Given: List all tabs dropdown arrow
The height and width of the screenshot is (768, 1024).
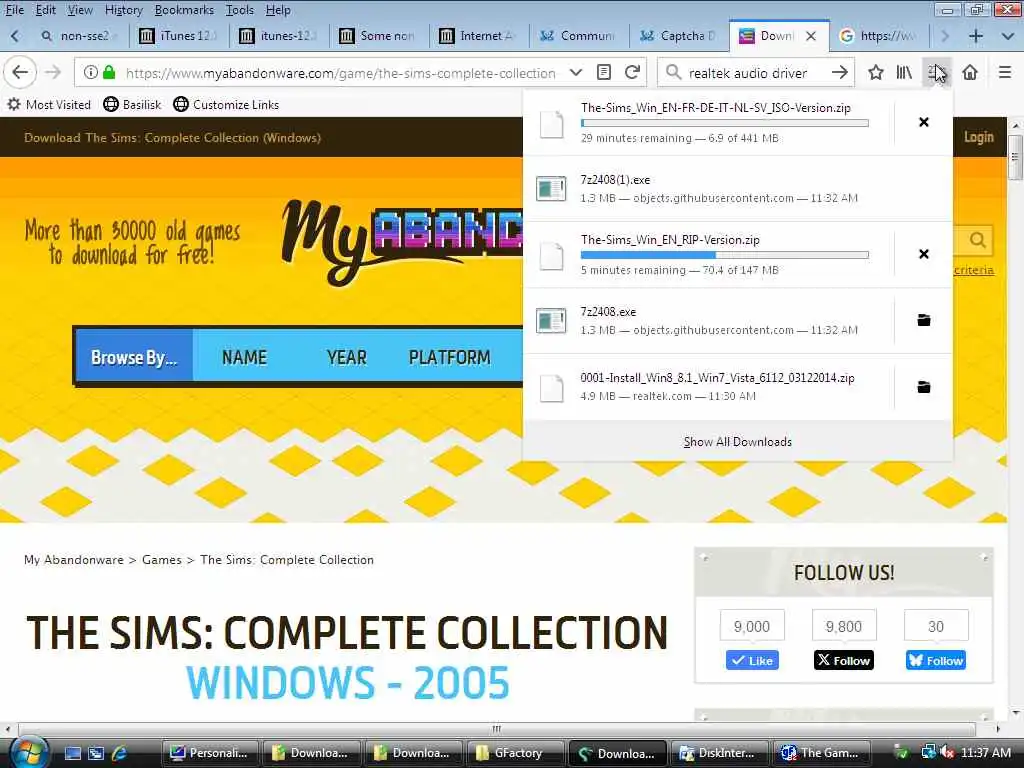Looking at the screenshot, I should click(1008, 36).
